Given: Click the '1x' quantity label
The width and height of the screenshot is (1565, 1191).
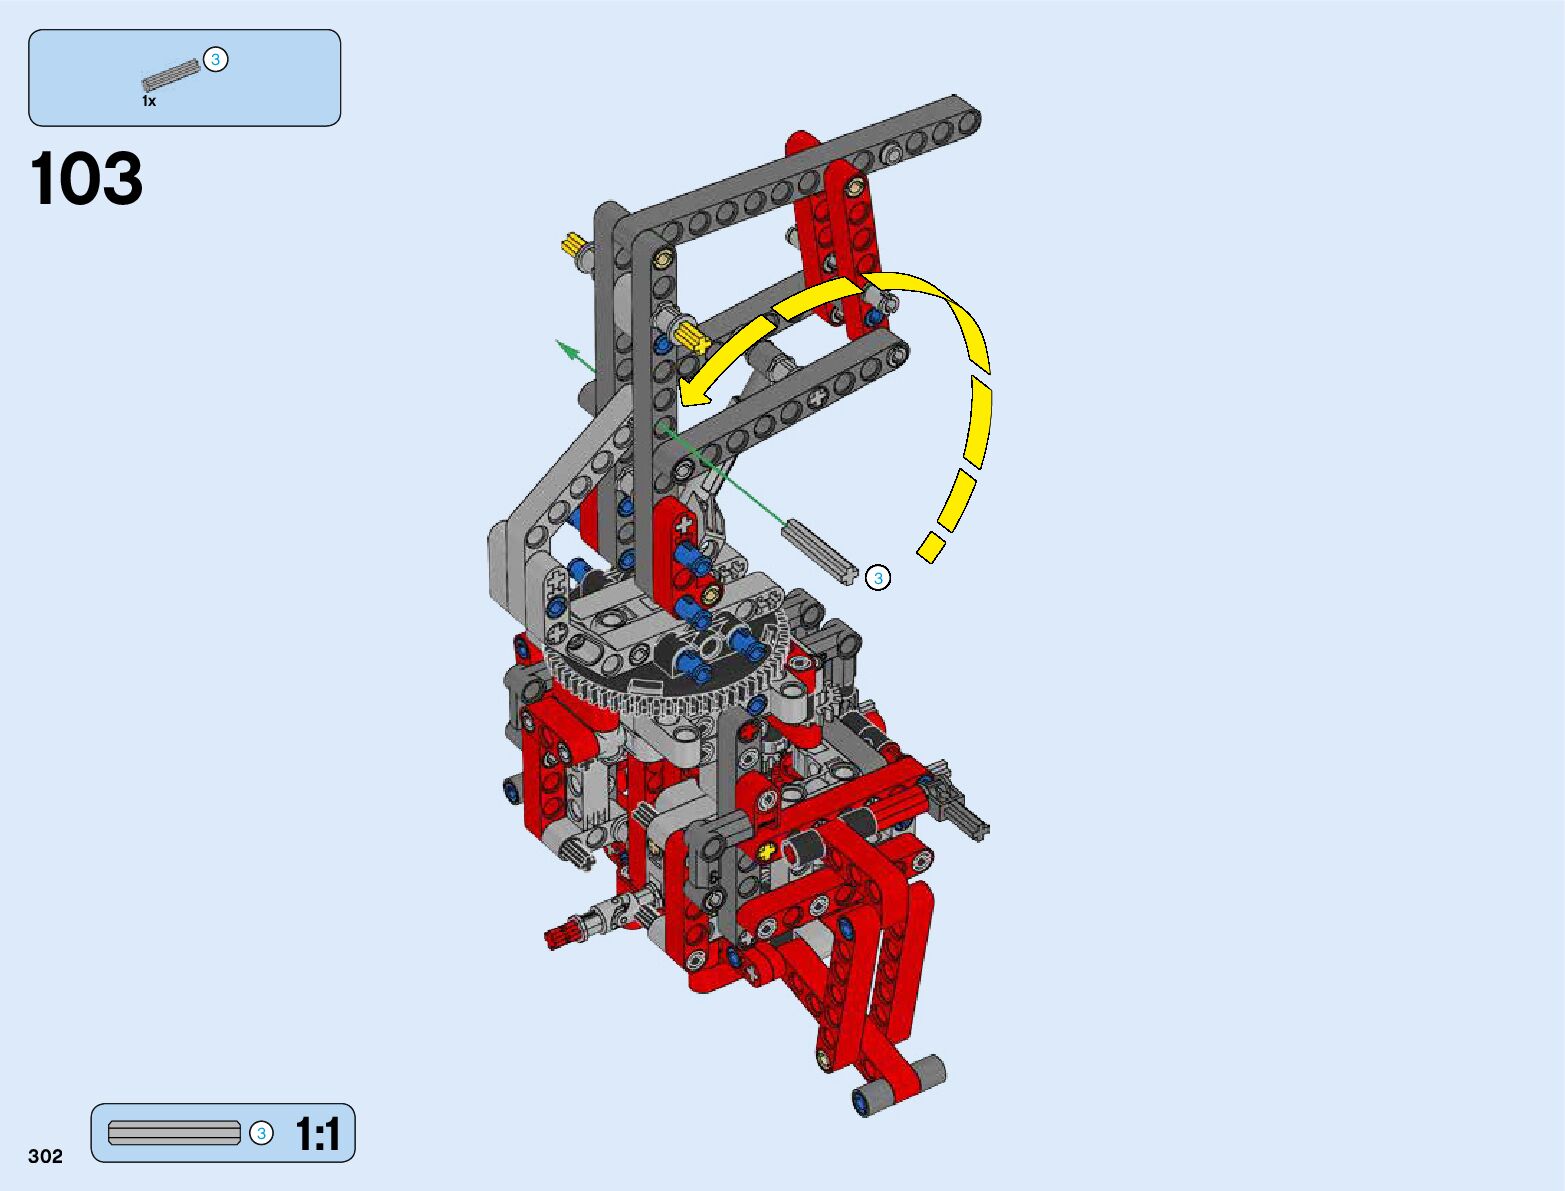Looking at the screenshot, I should point(149,101).
